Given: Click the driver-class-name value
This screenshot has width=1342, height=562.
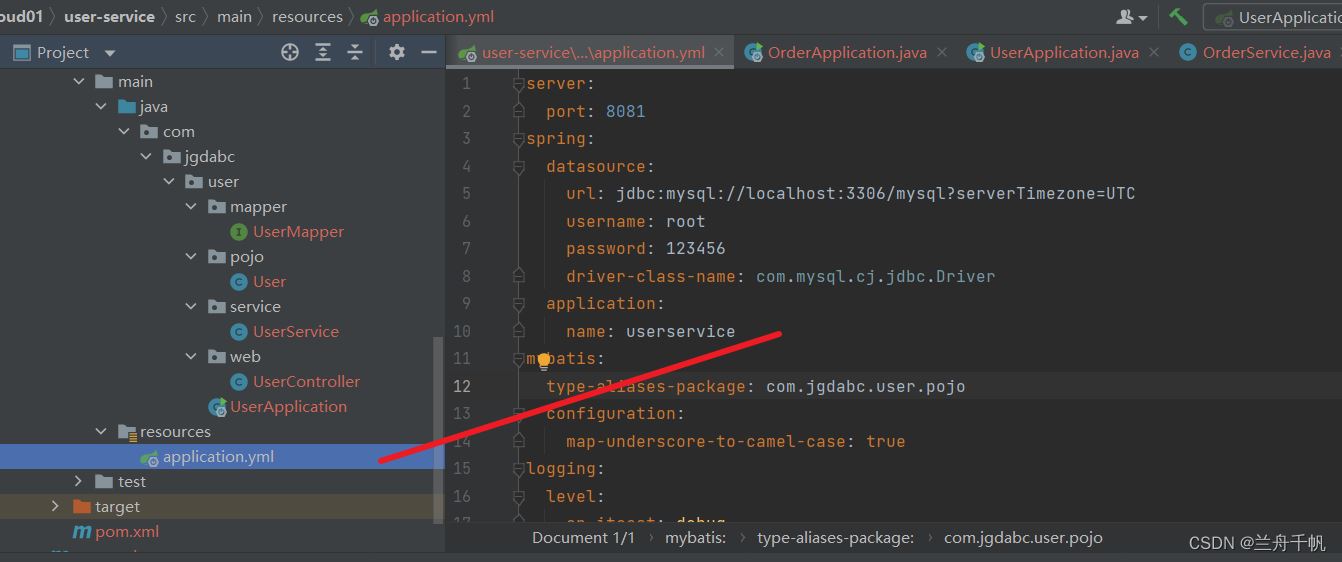Looking at the screenshot, I should (x=875, y=276).
